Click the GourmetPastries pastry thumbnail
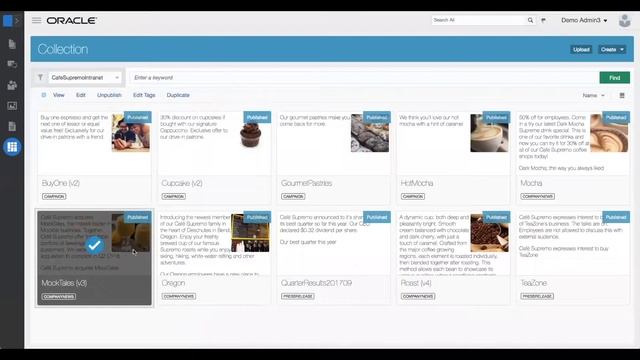640x360 pixels. click(x=370, y=133)
